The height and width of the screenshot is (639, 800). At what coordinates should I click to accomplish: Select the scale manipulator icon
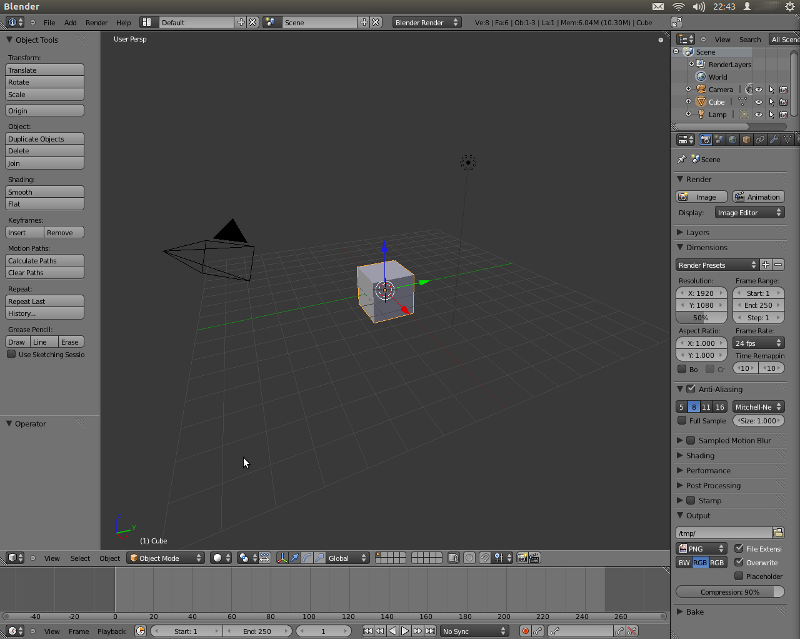319,558
